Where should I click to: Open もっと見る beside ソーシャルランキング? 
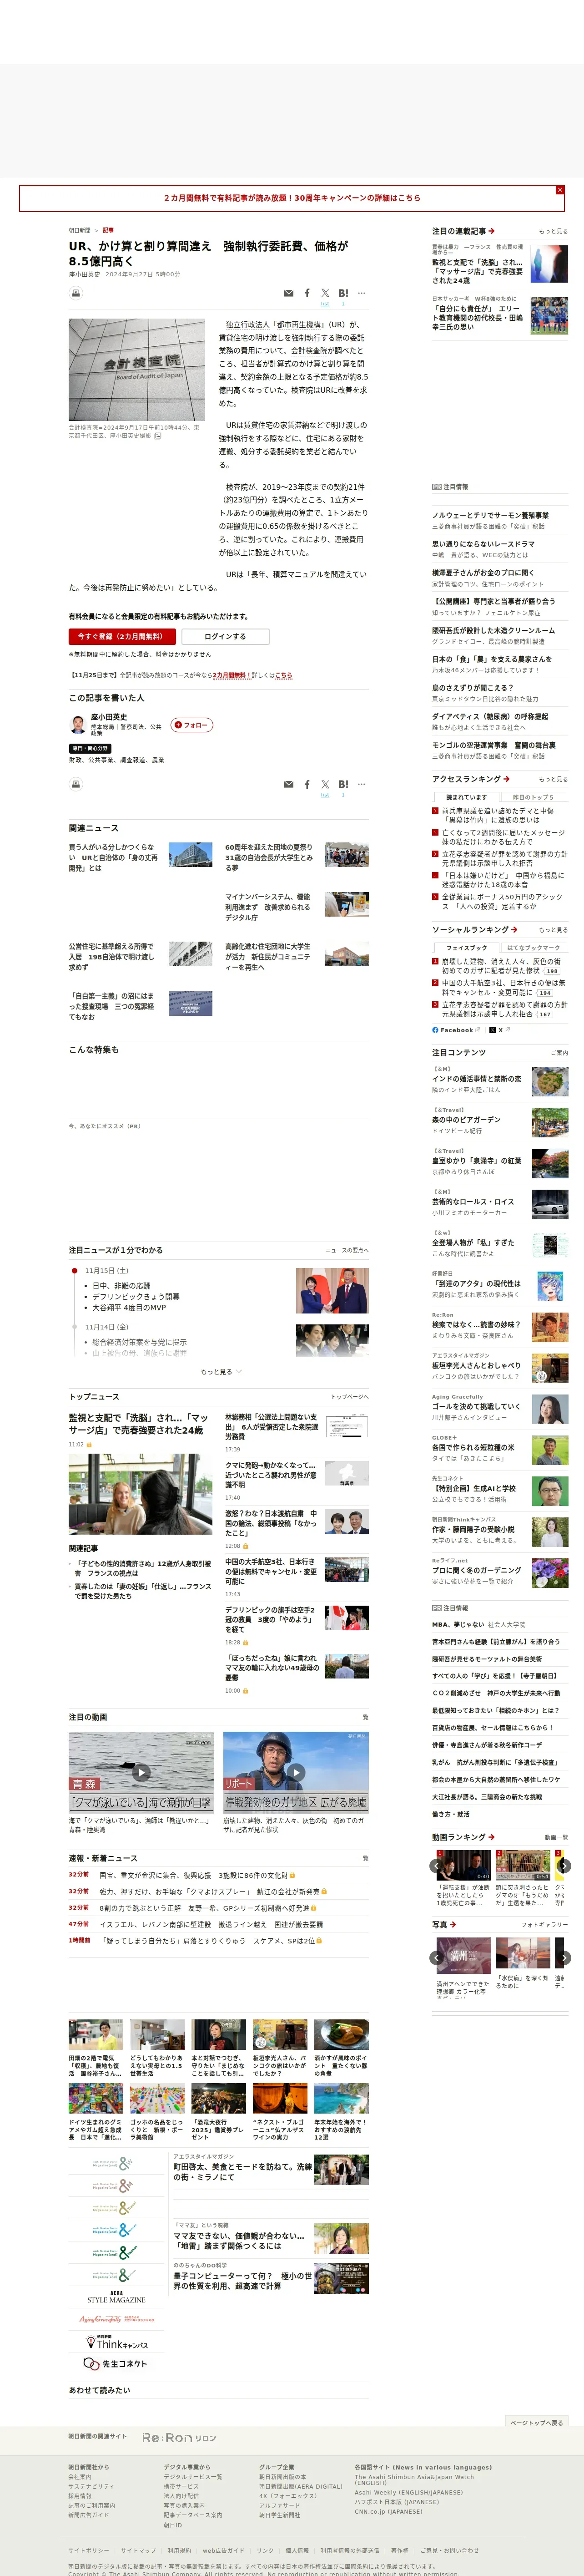[553, 929]
